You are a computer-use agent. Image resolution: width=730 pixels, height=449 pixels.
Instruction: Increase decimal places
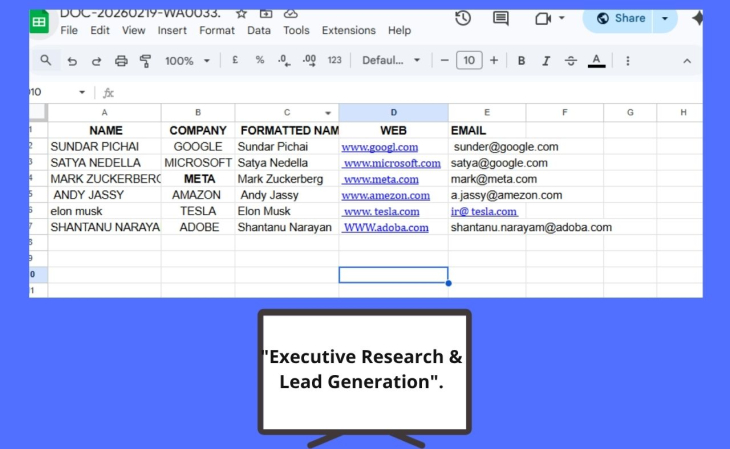click(x=309, y=61)
